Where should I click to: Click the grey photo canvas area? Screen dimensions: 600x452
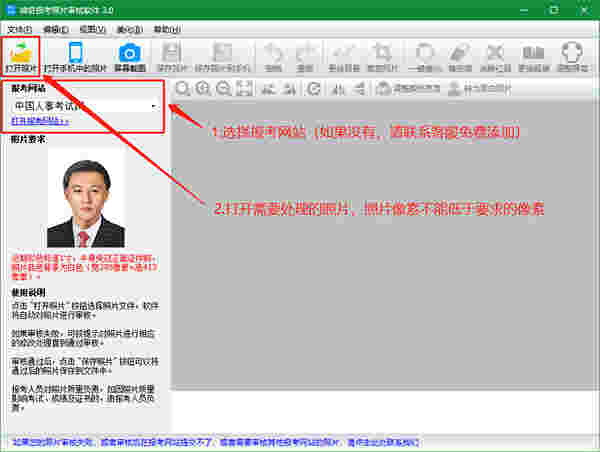384,245
